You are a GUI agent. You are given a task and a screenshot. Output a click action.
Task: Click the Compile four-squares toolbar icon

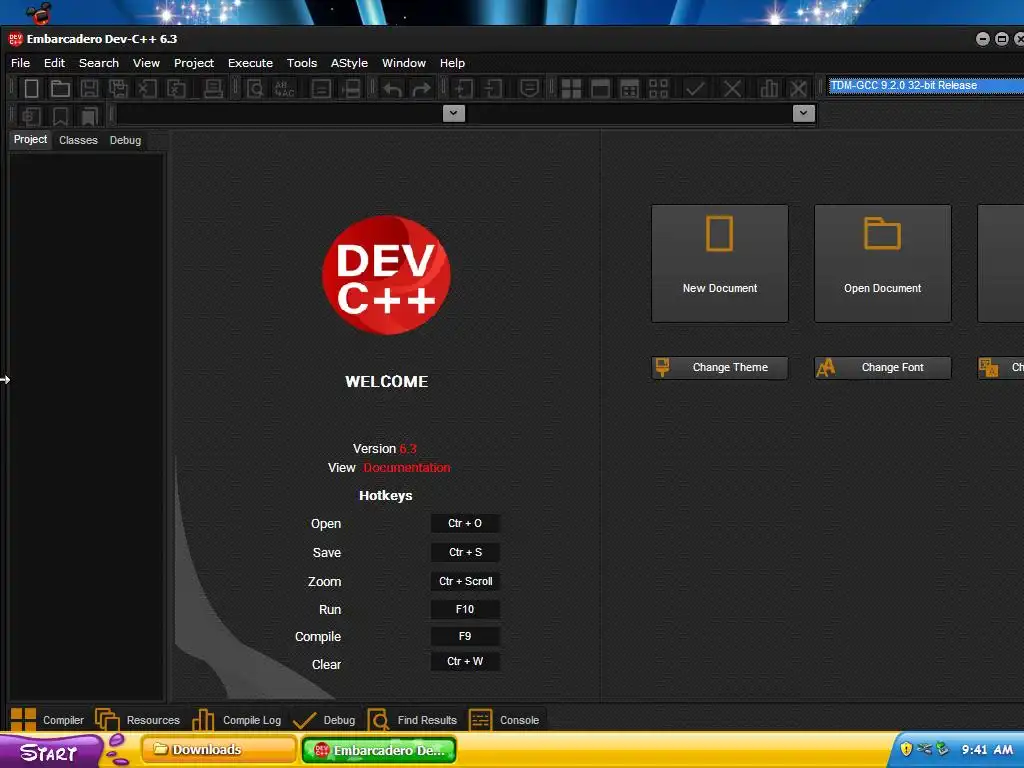pyautogui.click(x=571, y=88)
